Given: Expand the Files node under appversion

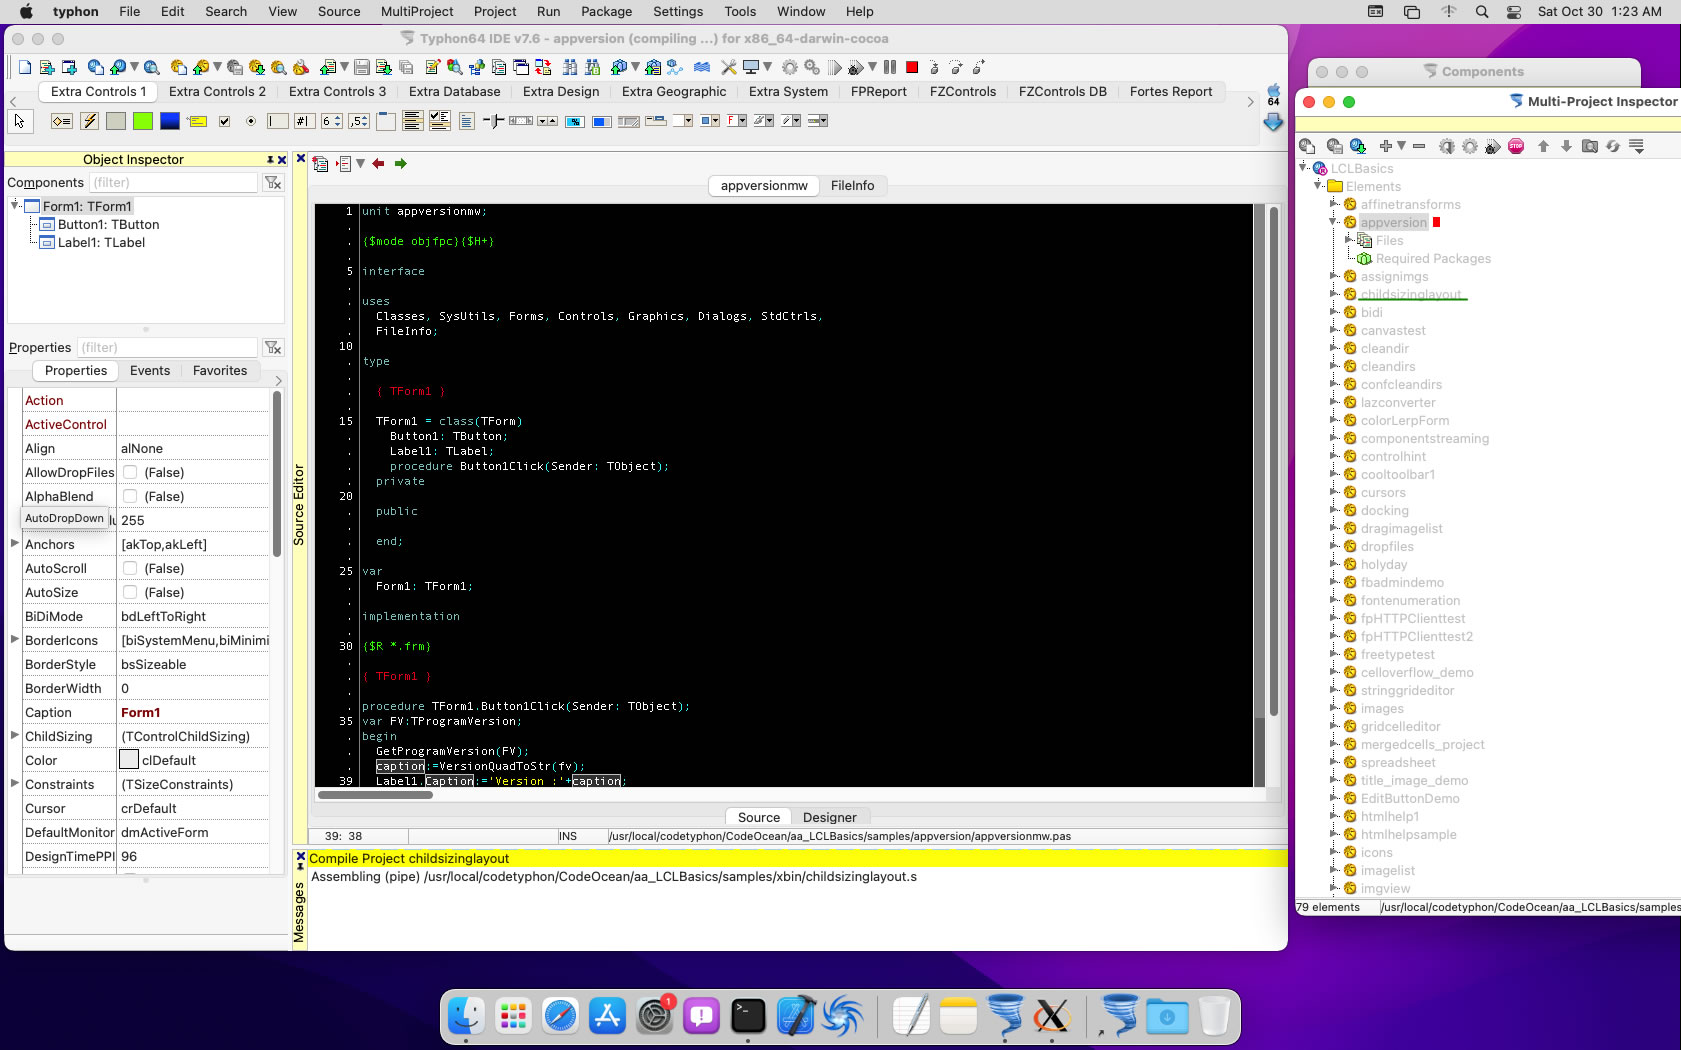Looking at the screenshot, I should click(1349, 240).
